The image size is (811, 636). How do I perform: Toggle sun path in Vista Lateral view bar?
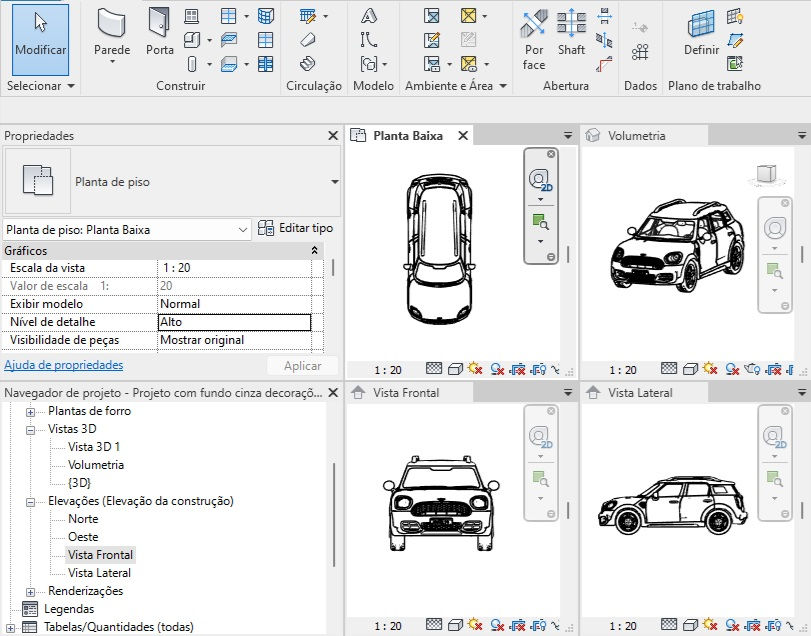(x=710, y=625)
